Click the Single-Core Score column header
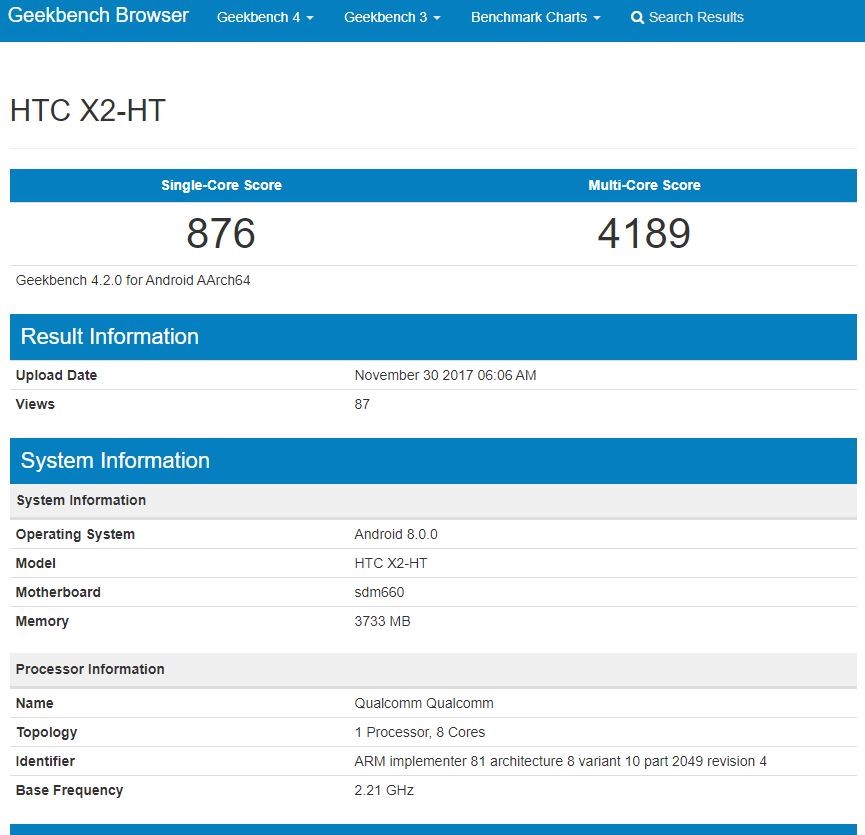Viewport: 865px width, 835px height. point(221,185)
